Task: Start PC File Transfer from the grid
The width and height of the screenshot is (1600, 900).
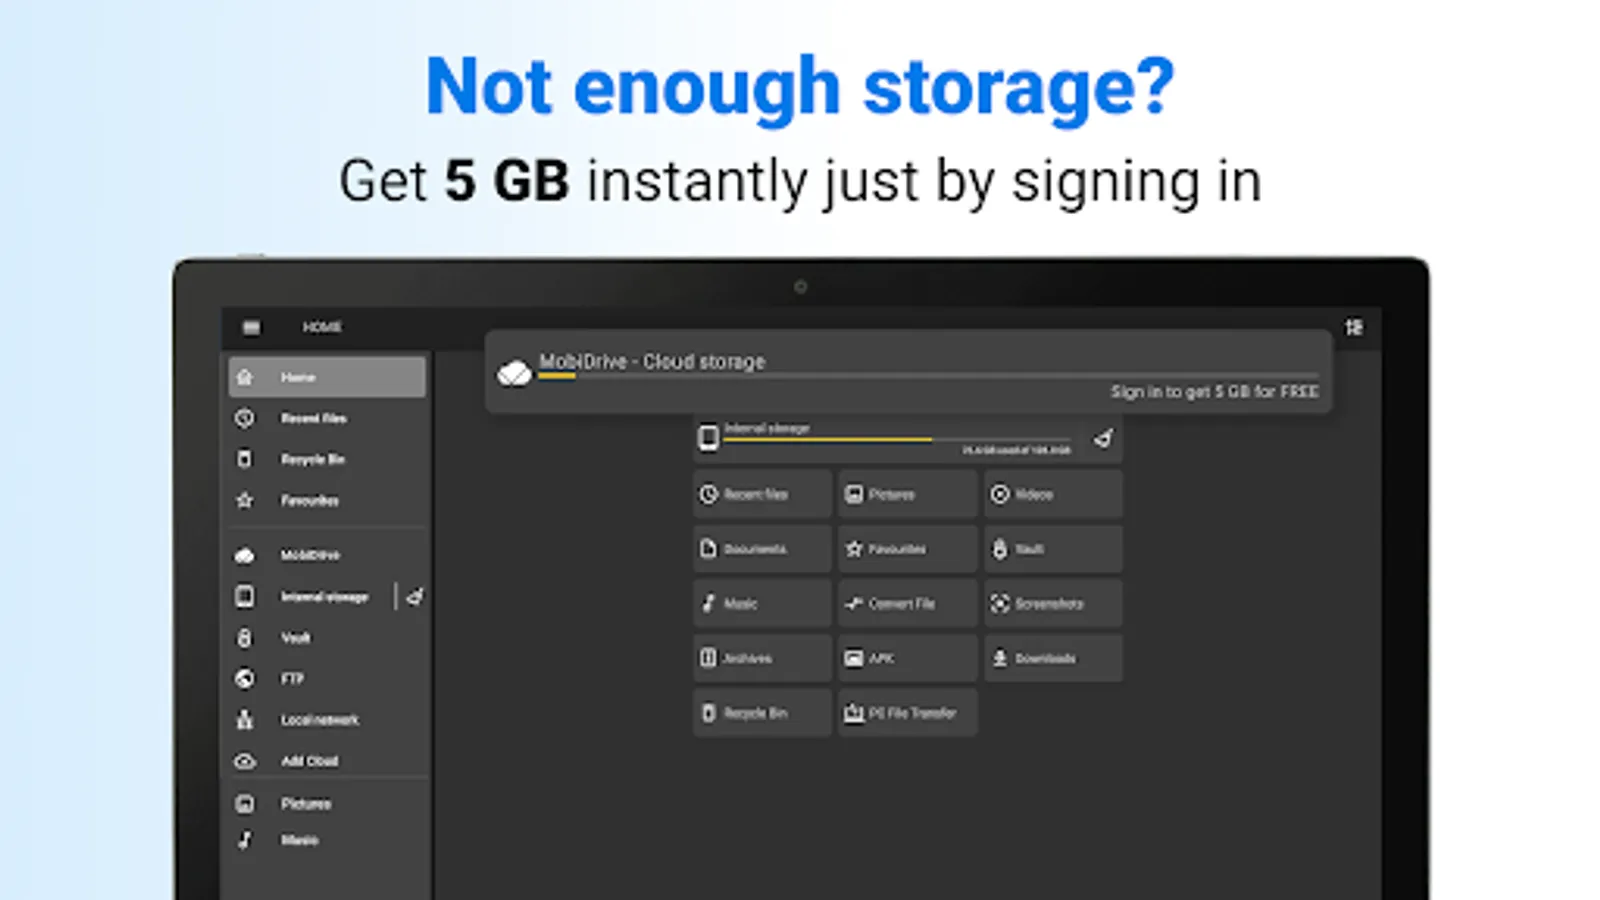Action: pos(908,713)
